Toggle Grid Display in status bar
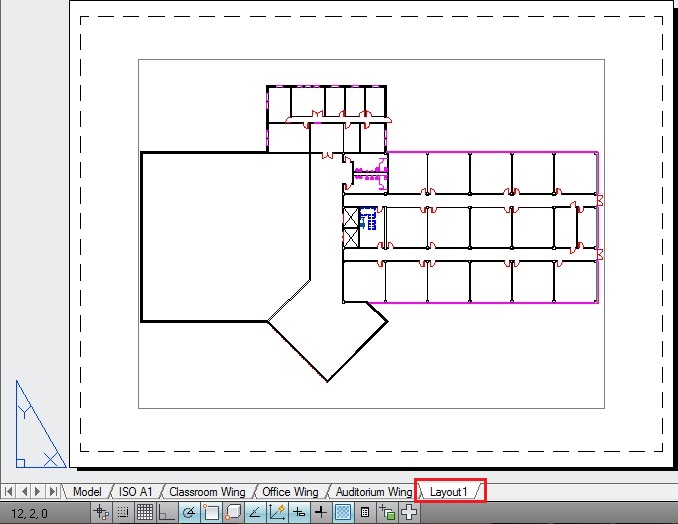Image resolution: width=678 pixels, height=524 pixels. (144, 513)
